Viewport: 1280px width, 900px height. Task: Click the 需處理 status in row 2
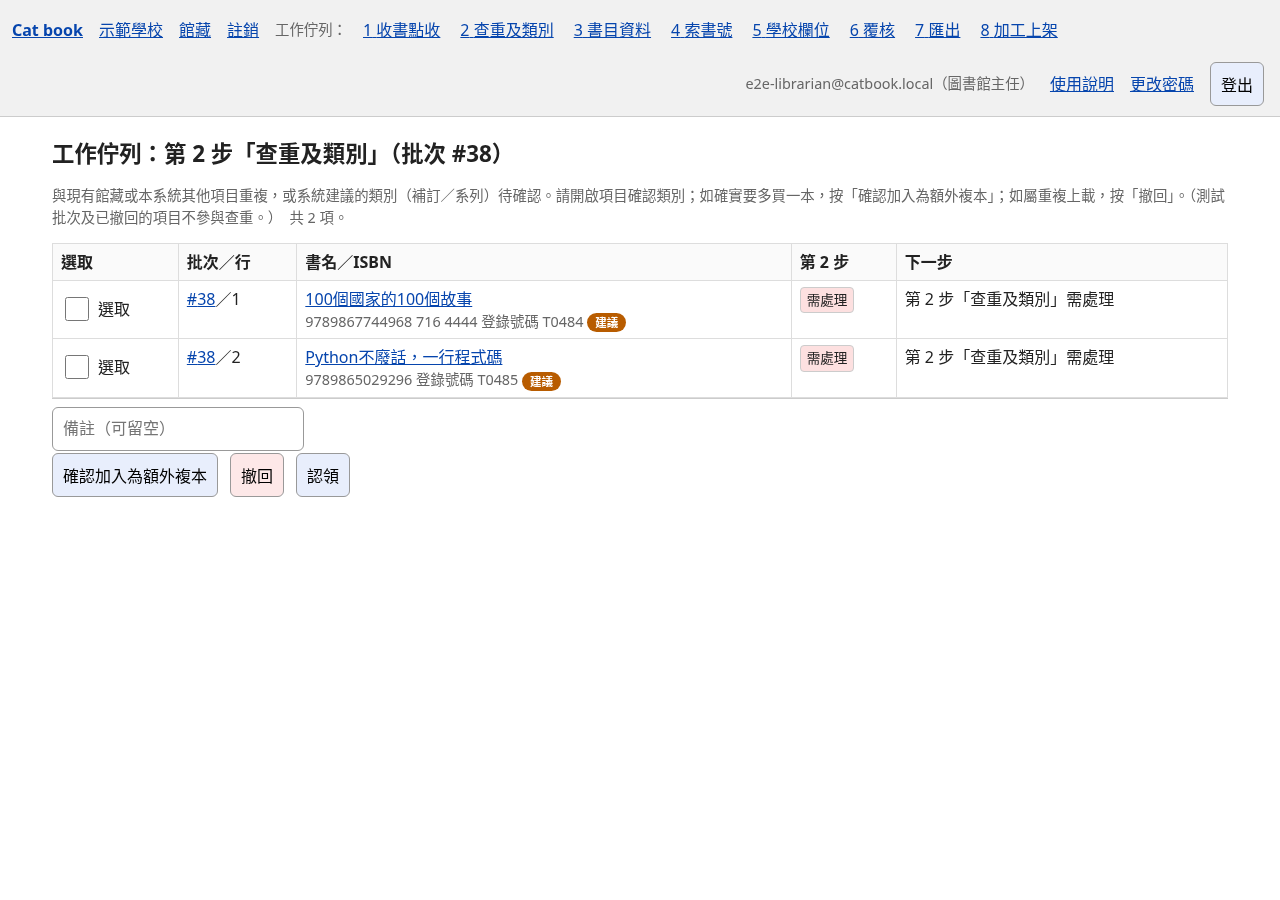827,358
